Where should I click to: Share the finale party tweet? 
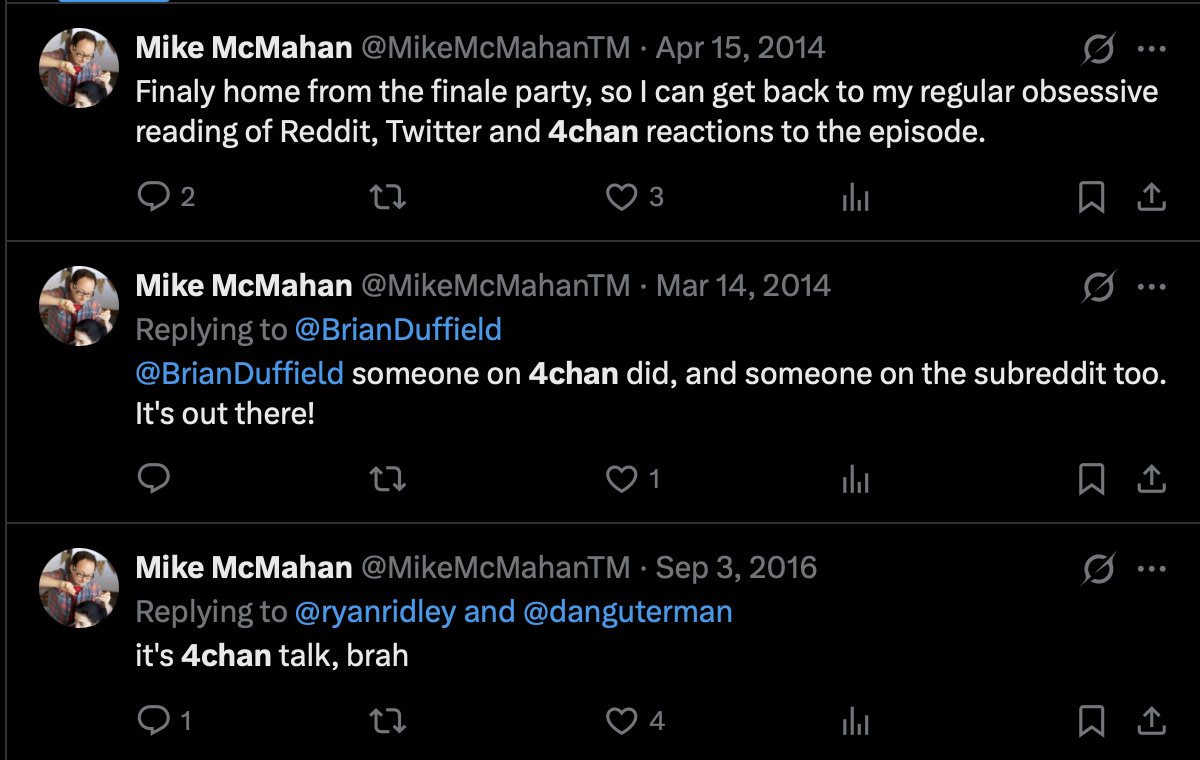1152,198
